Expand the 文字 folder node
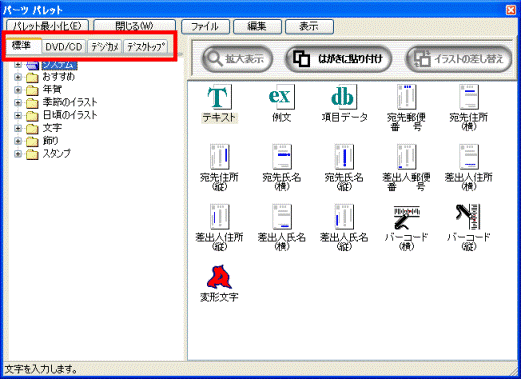The height and width of the screenshot is (379, 521). [x=18, y=128]
